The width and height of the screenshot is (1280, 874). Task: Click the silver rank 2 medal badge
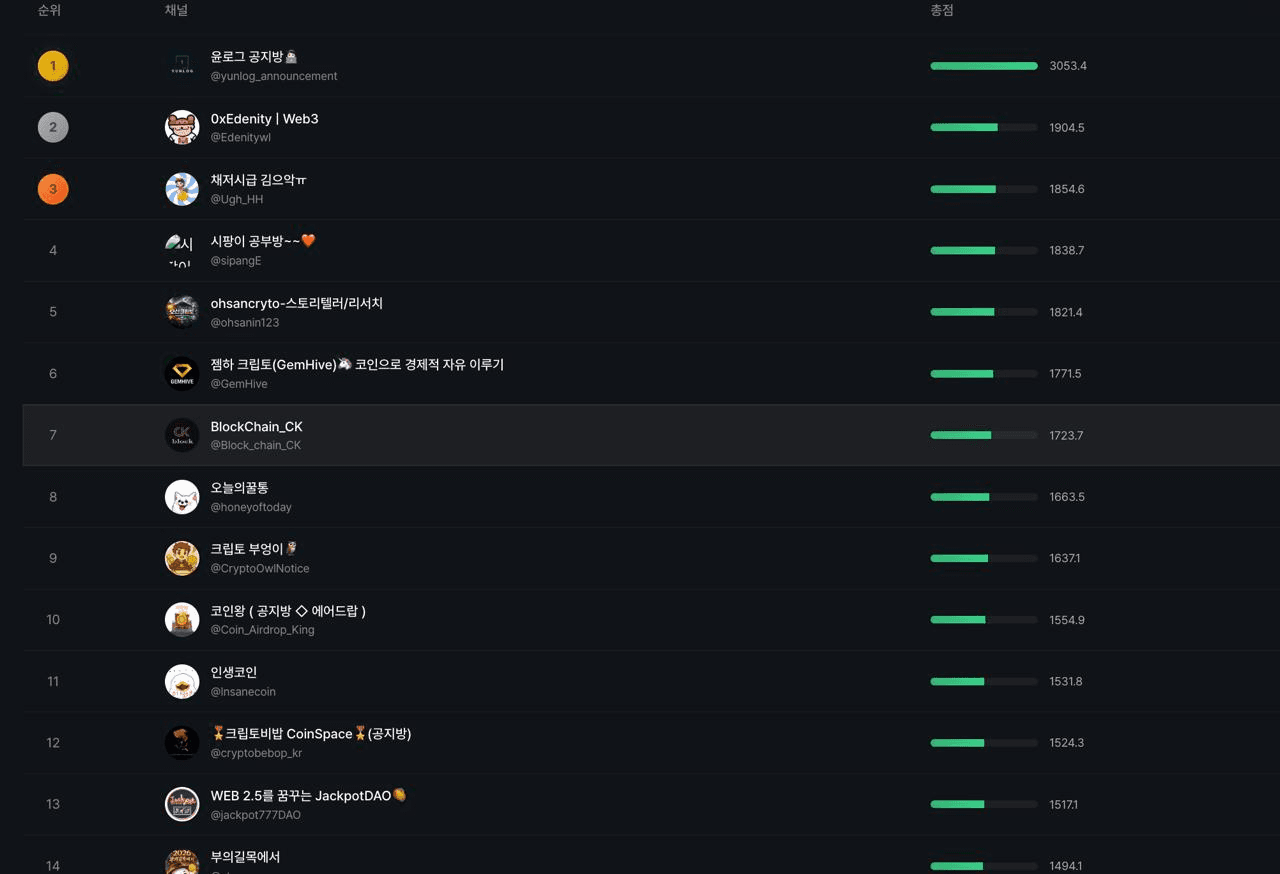click(53, 127)
